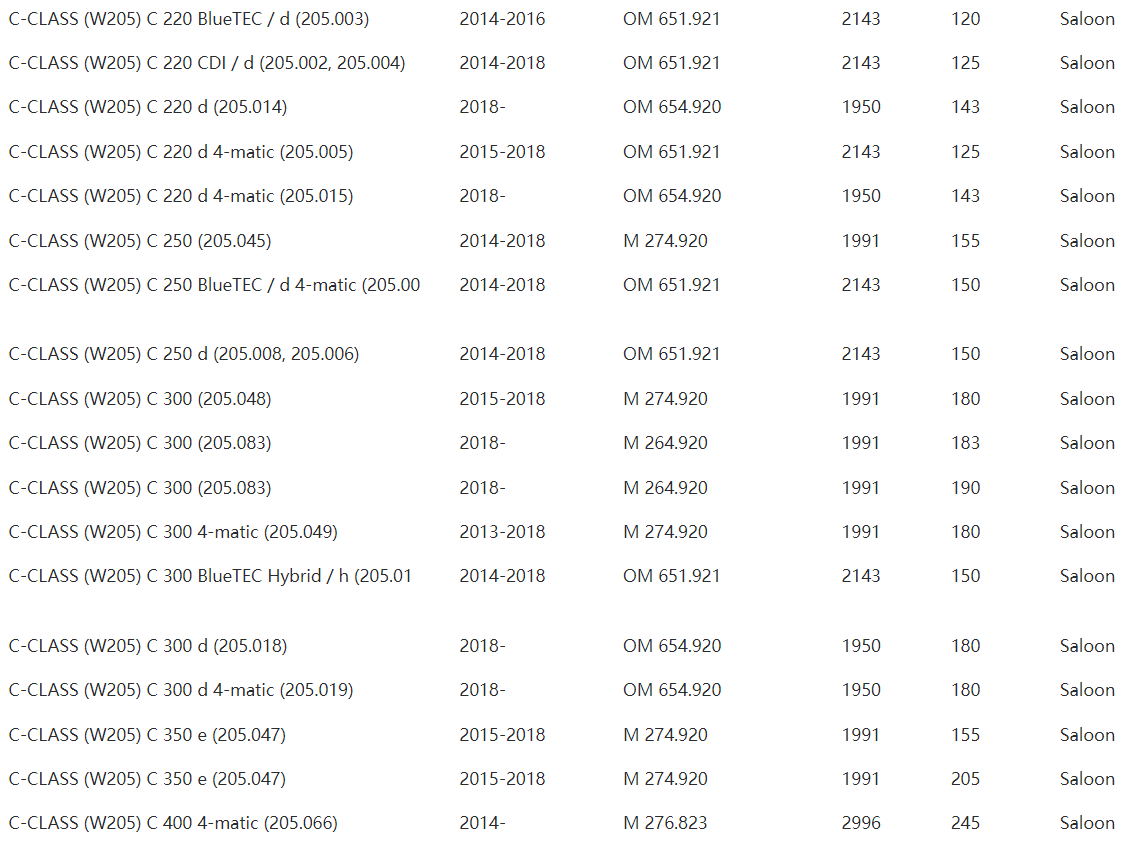This screenshot has width=1134, height=841.
Task: Select the C 300 (205.048) model name
Action: pos(140,399)
